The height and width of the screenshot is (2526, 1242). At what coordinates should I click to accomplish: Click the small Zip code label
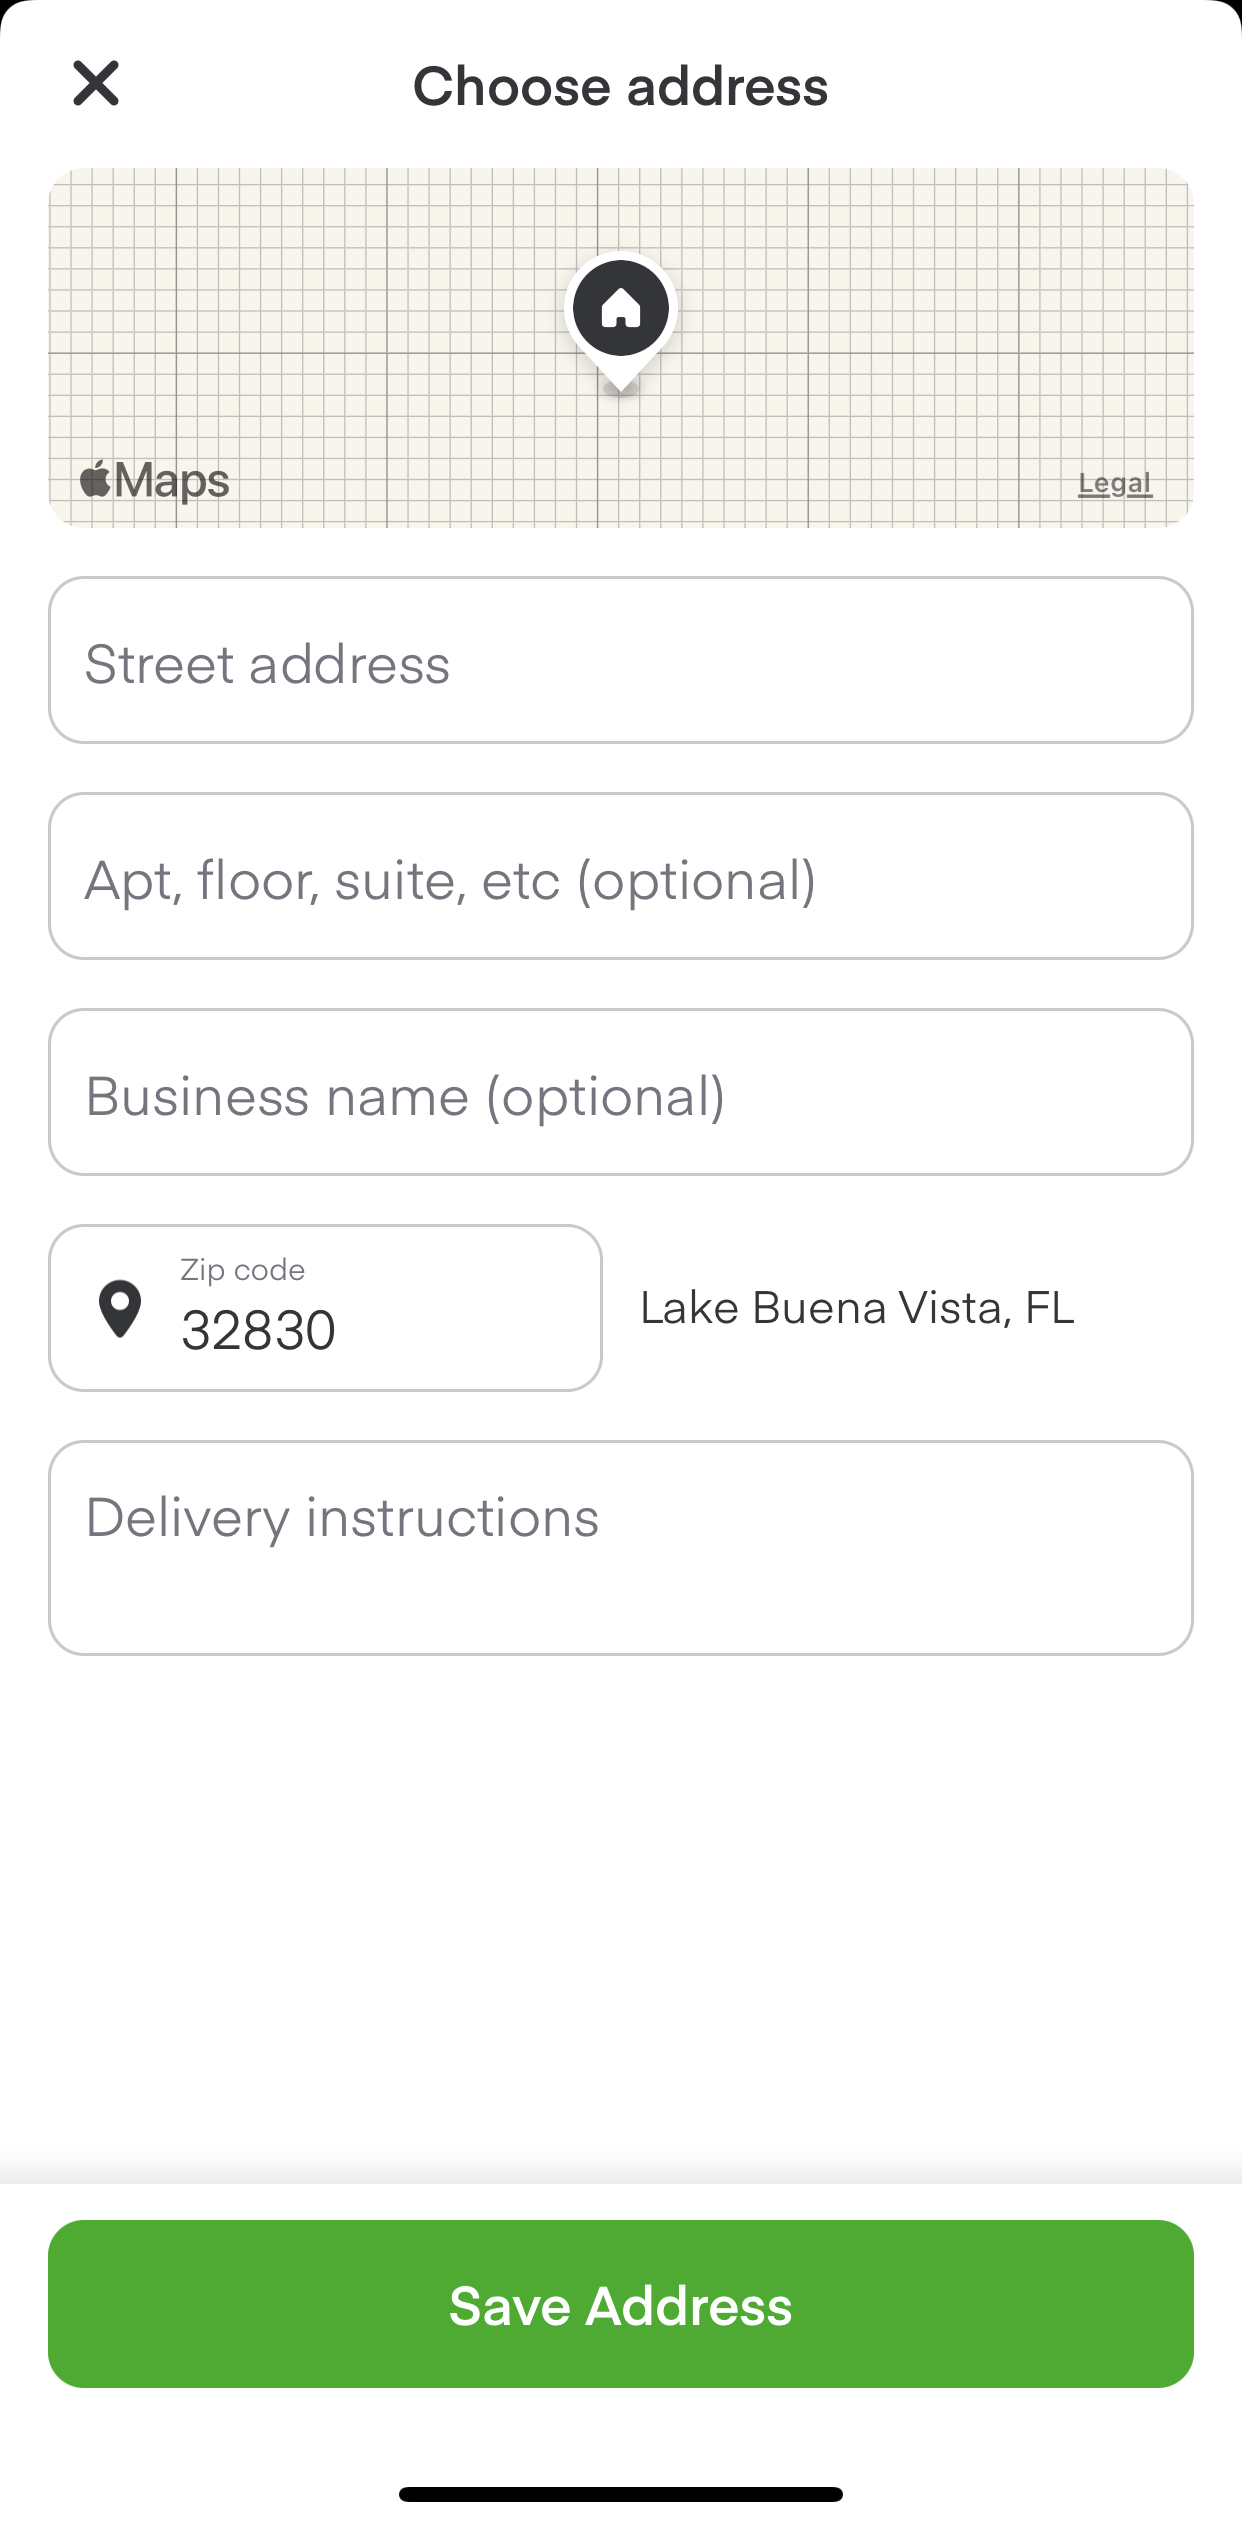pos(242,1270)
